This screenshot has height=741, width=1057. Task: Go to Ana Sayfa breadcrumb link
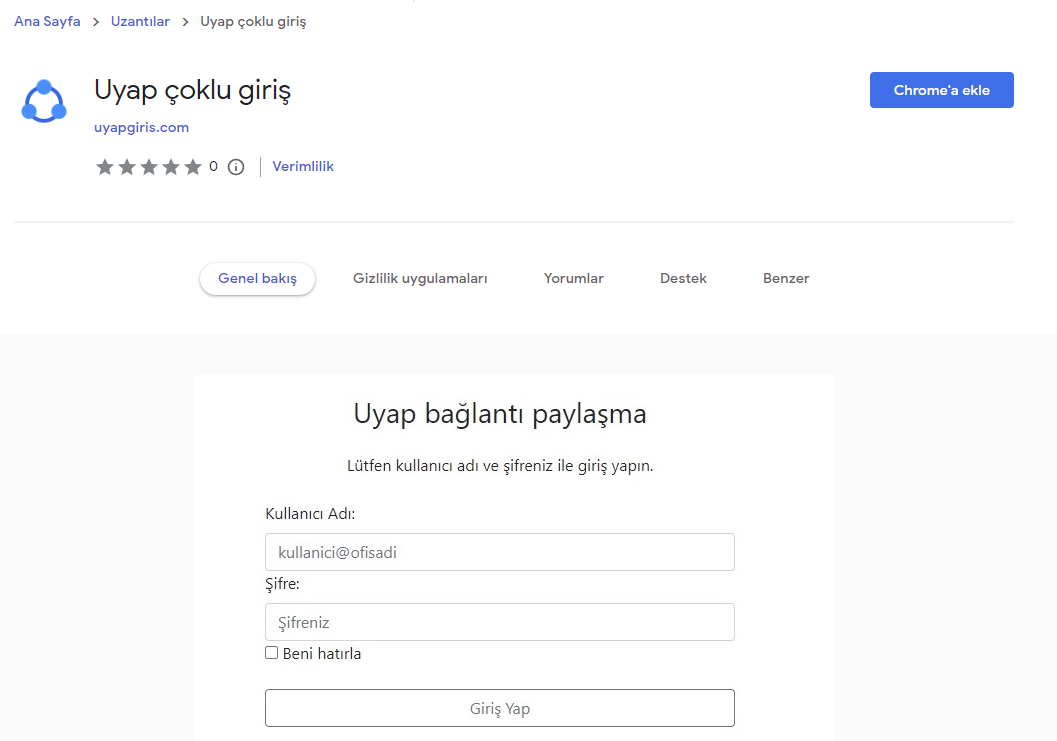[x=47, y=22]
